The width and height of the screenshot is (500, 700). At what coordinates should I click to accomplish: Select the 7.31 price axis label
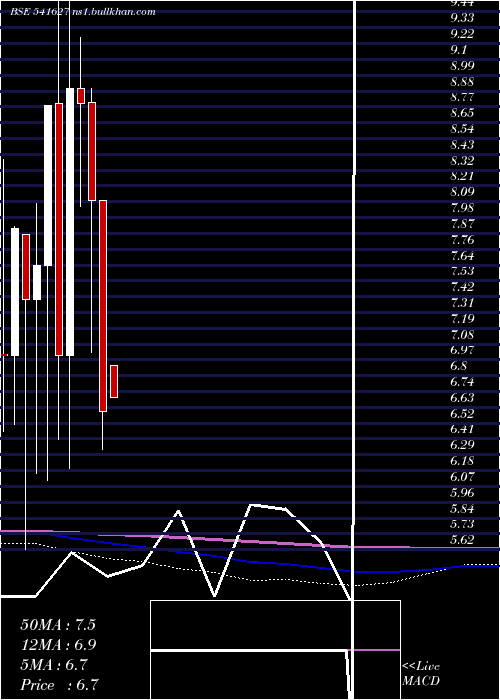coord(462,303)
